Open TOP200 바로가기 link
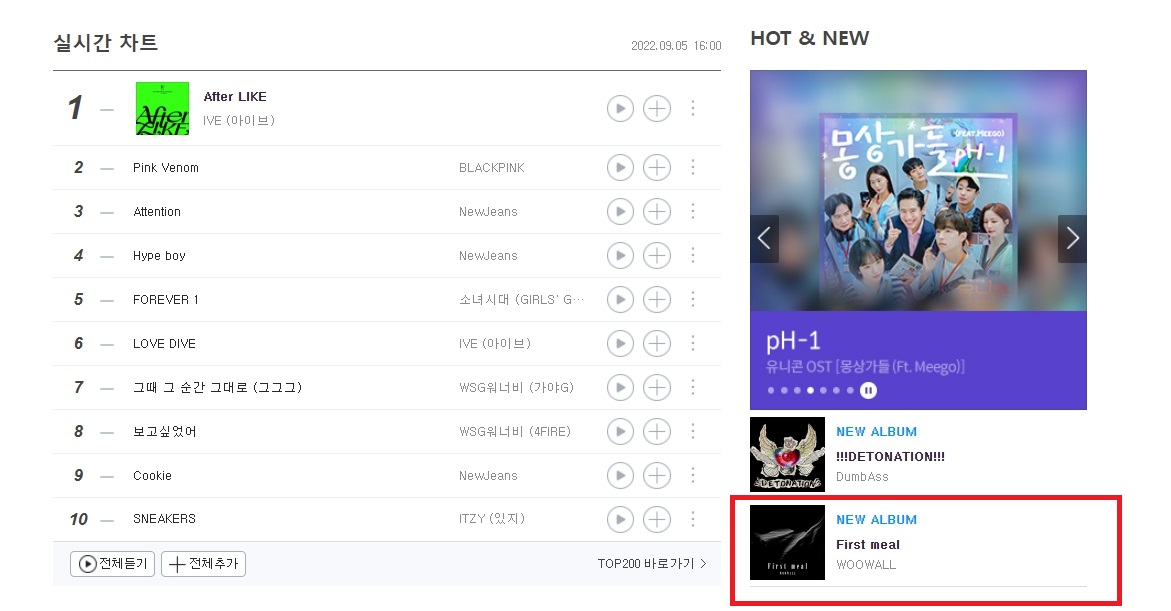Screen dimensions: 1171x611 coord(652,563)
